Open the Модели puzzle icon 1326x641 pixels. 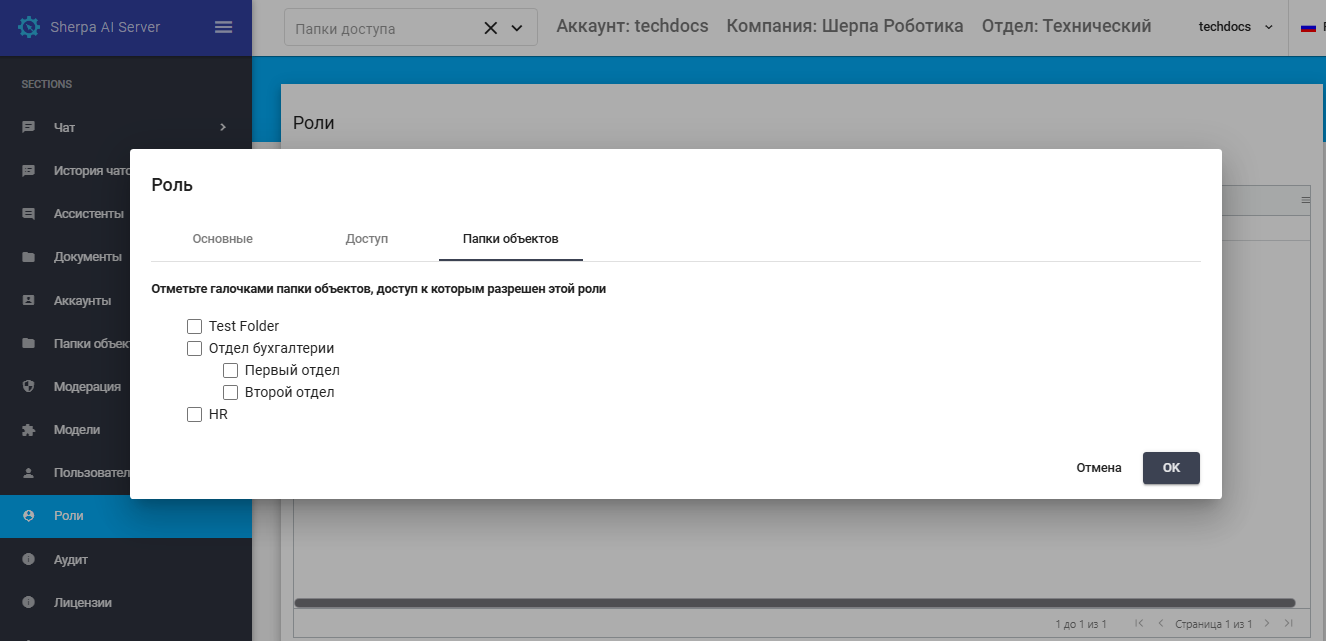pyautogui.click(x=29, y=429)
